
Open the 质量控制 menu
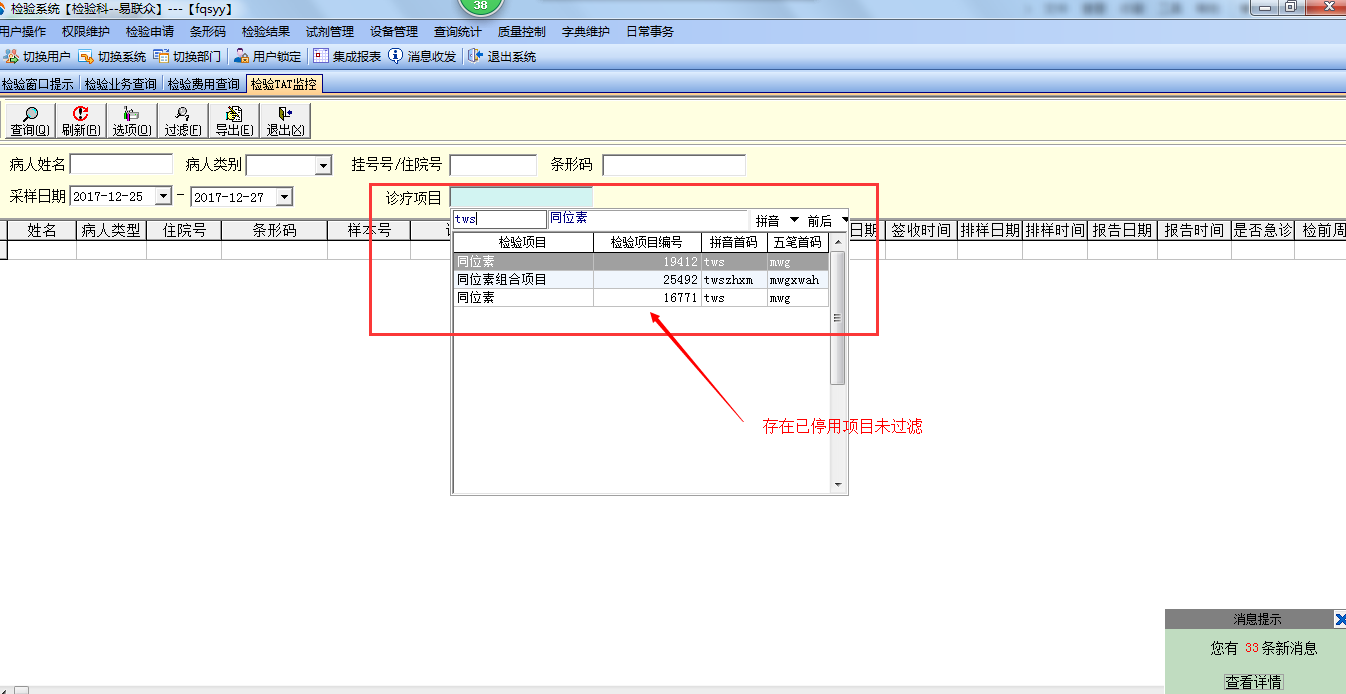(x=522, y=32)
